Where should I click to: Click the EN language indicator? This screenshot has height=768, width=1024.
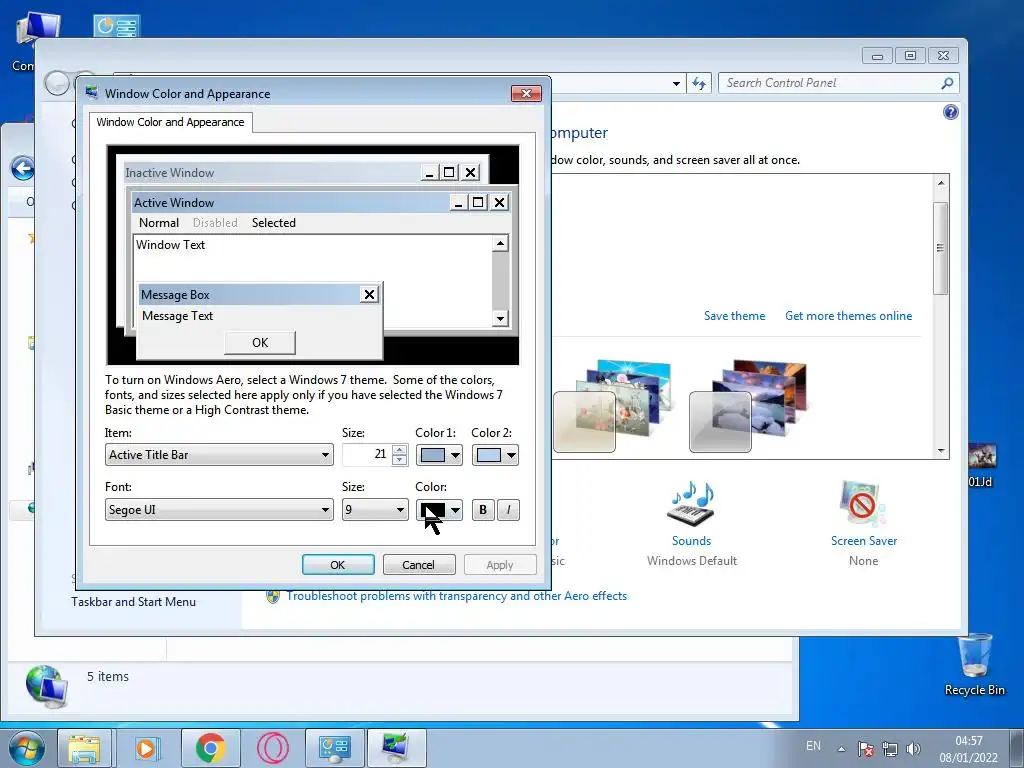(x=813, y=746)
